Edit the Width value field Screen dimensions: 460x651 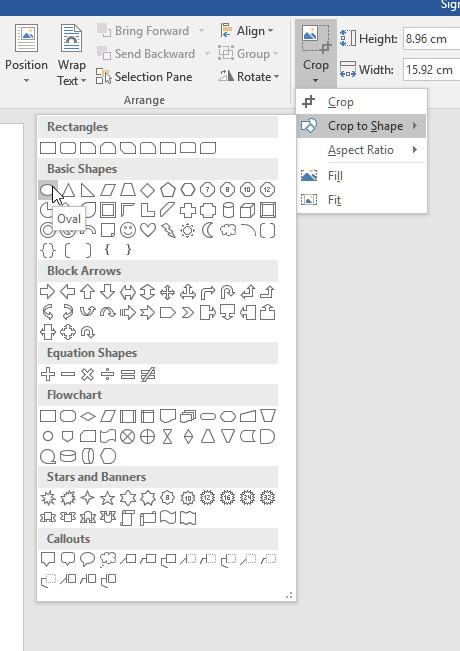point(432,69)
